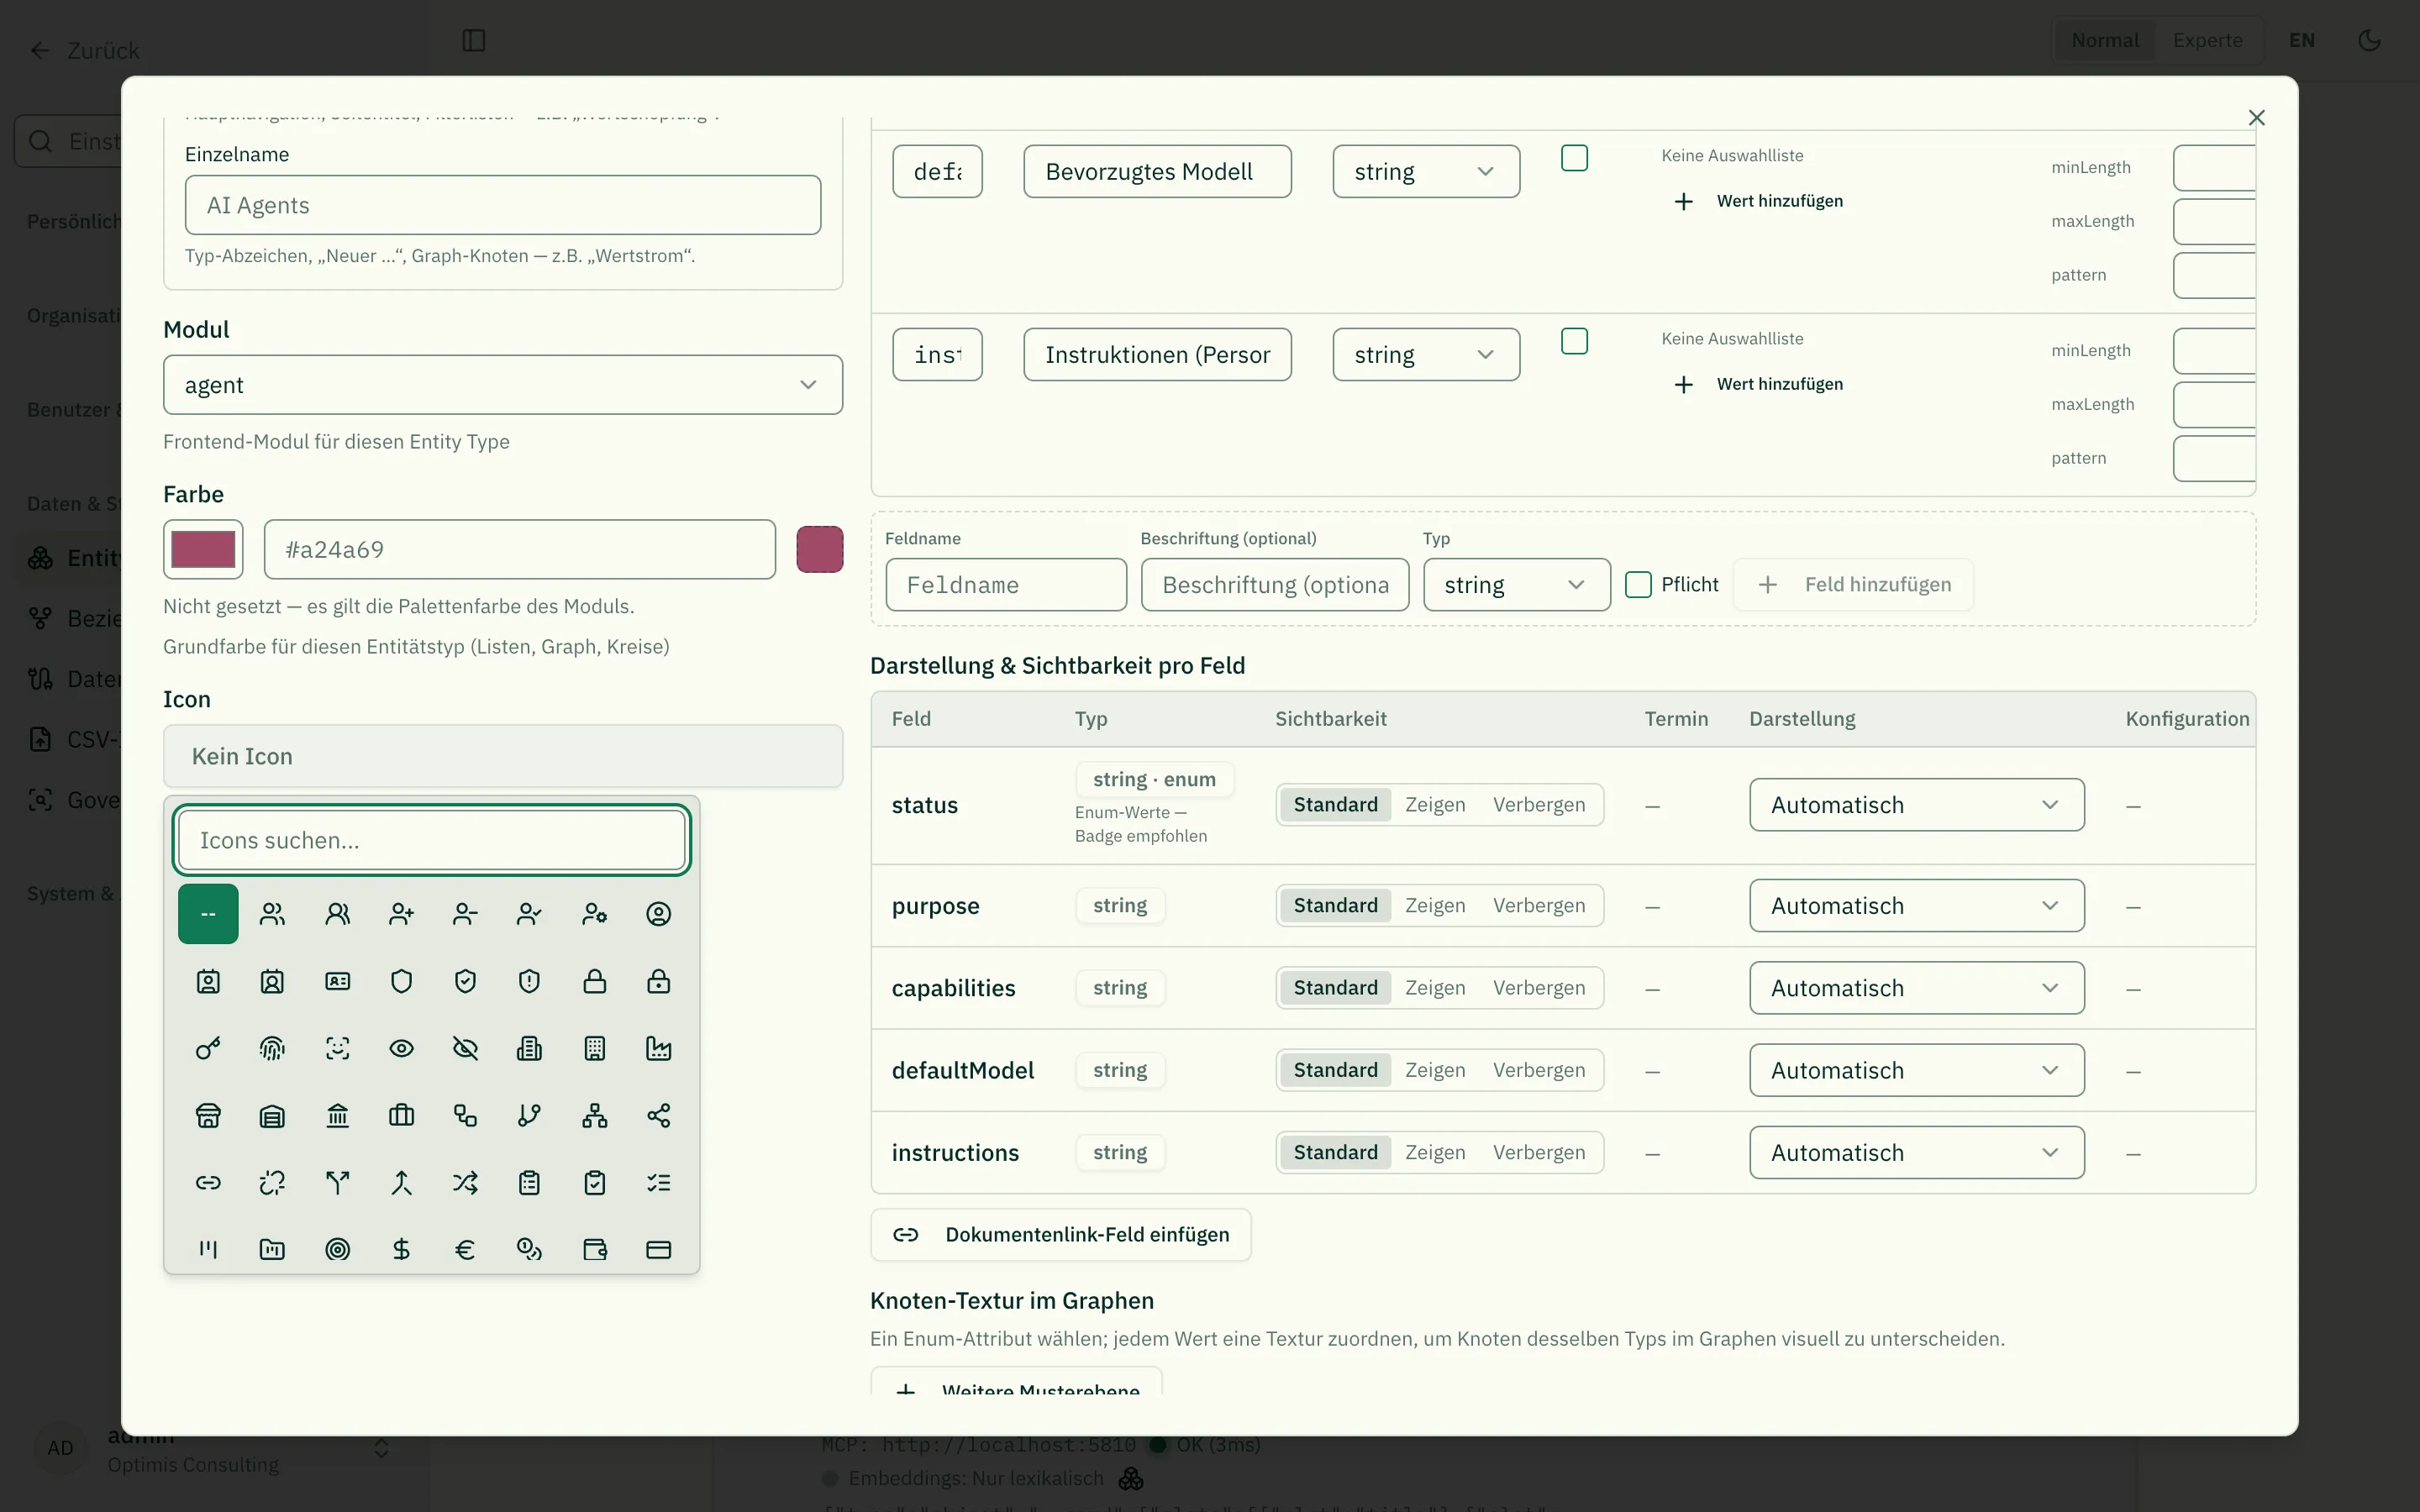The width and height of the screenshot is (2420, 1512).
Task: Select the shield with checkmark icon
Action: click(x=465, y=981)
